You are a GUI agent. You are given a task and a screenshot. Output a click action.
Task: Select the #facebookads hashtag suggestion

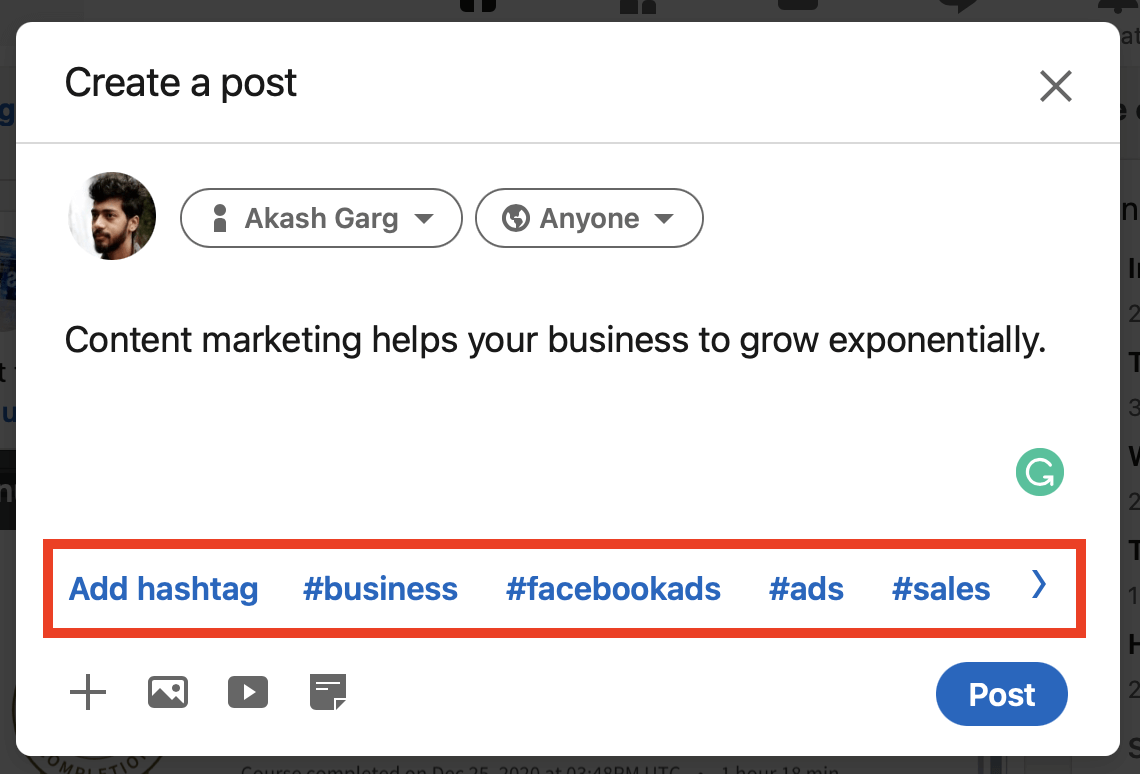613,589
